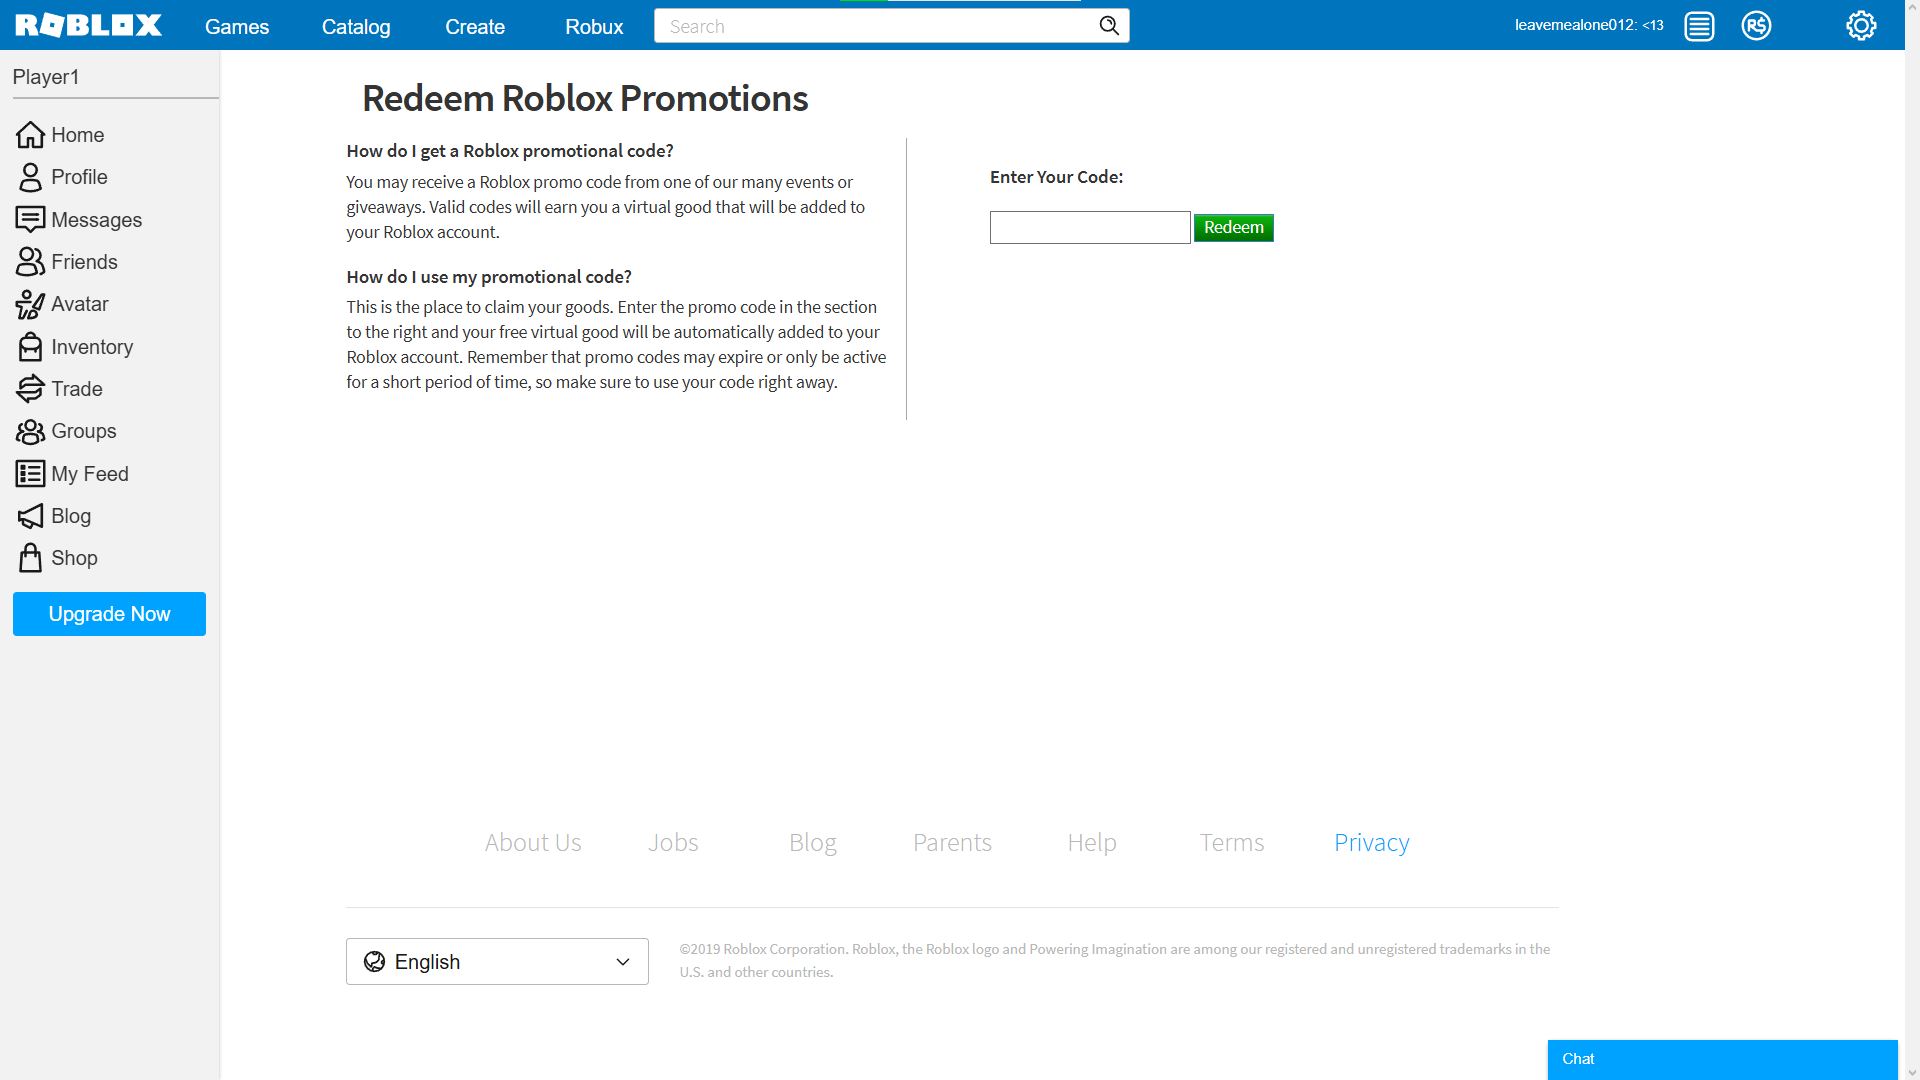Screen dimensions: 1920x1080
Task: Click the scrollbar down arrow
Action: [x=1912, y=1071]
